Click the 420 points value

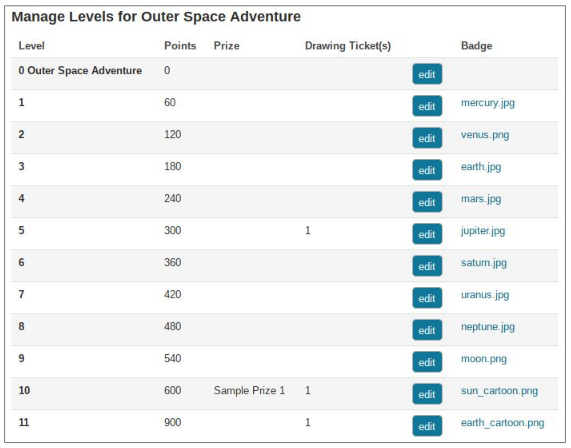[x=173, y=294]
